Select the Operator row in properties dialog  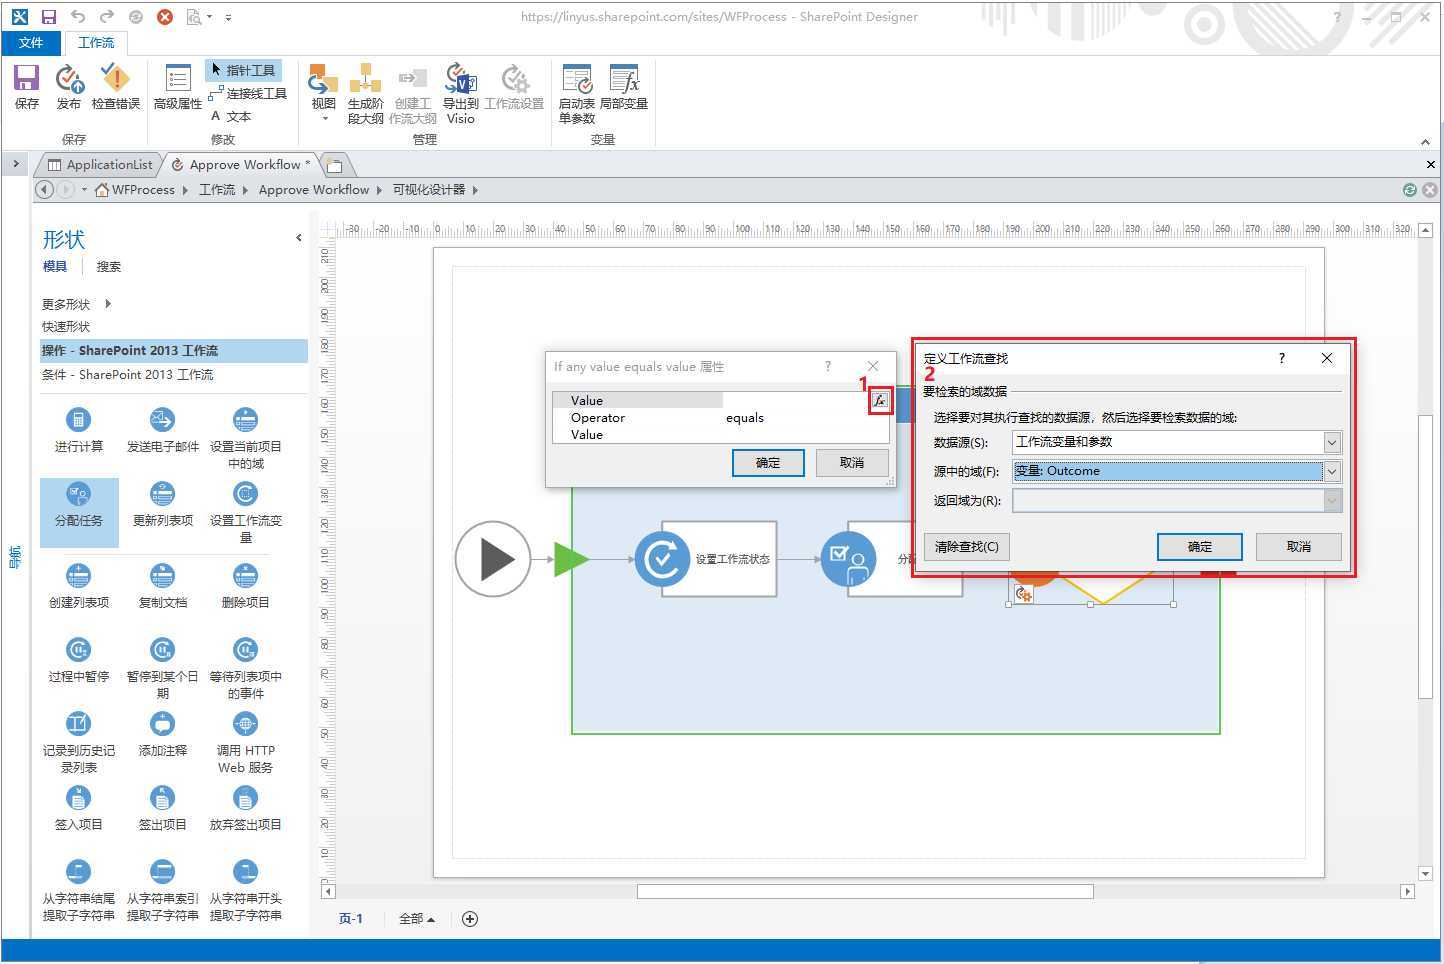[x=720, y=417]
